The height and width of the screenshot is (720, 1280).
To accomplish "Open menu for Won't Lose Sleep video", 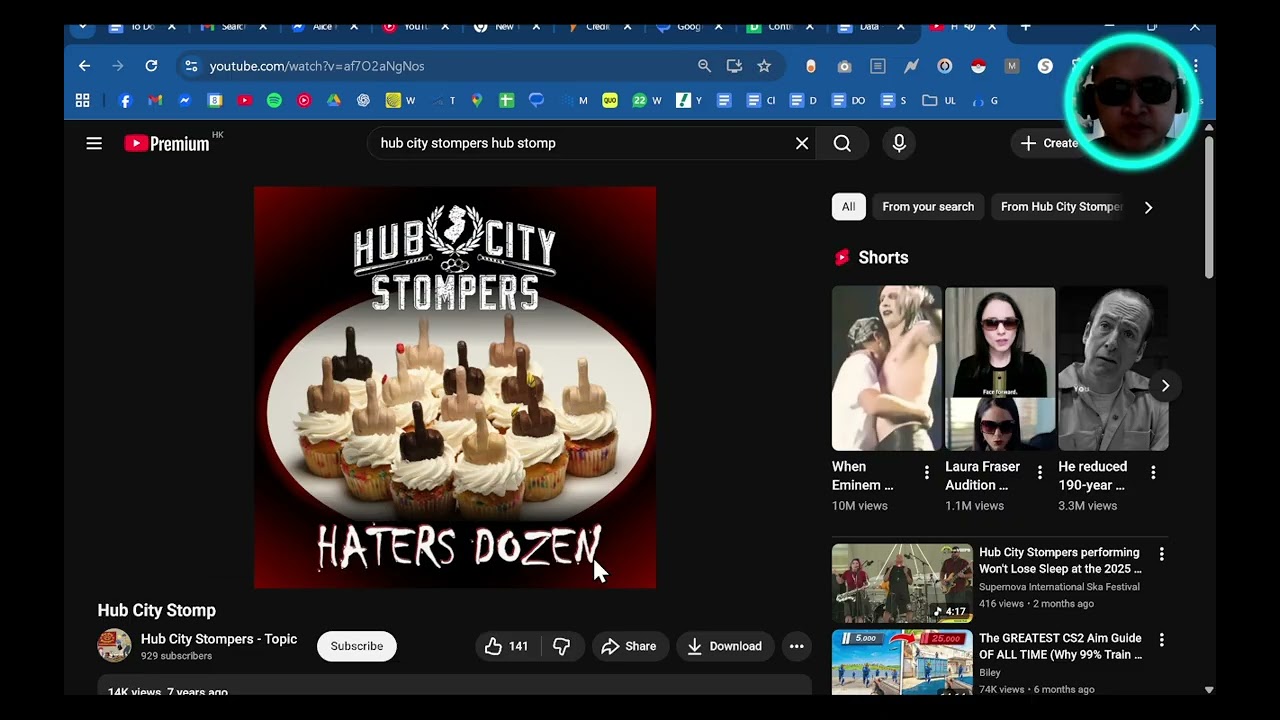I will pyautogui.click(x=1161, y=554).
